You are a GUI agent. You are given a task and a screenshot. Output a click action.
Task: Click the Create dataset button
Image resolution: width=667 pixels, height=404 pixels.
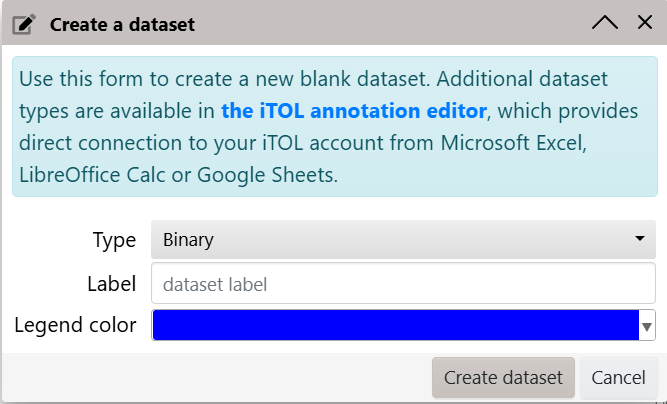point(503,378)
